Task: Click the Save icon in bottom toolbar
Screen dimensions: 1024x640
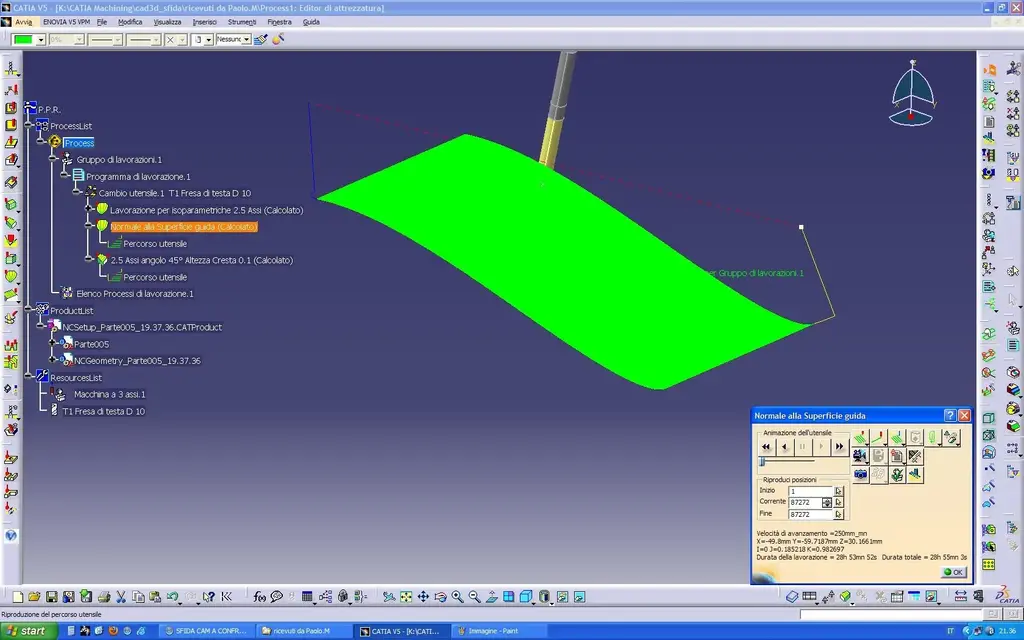Action: tap(52, 597)
